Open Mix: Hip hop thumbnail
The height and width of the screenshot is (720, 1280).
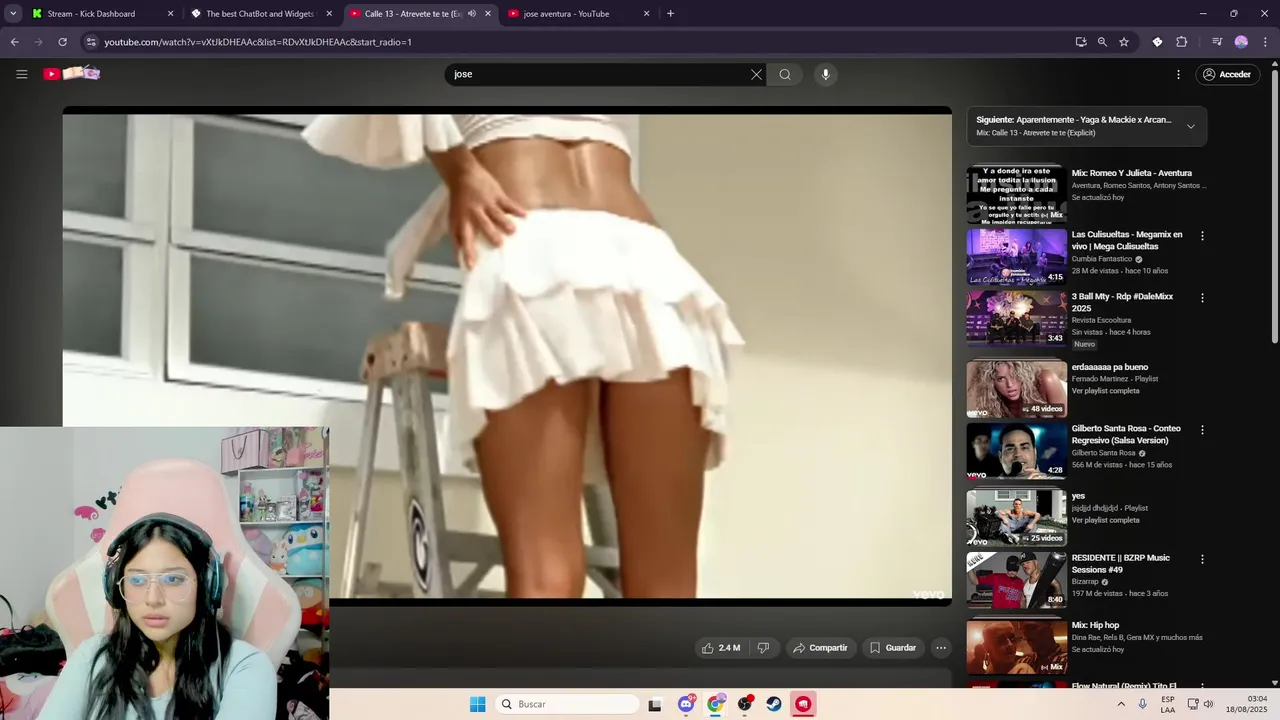point(1016,647)
